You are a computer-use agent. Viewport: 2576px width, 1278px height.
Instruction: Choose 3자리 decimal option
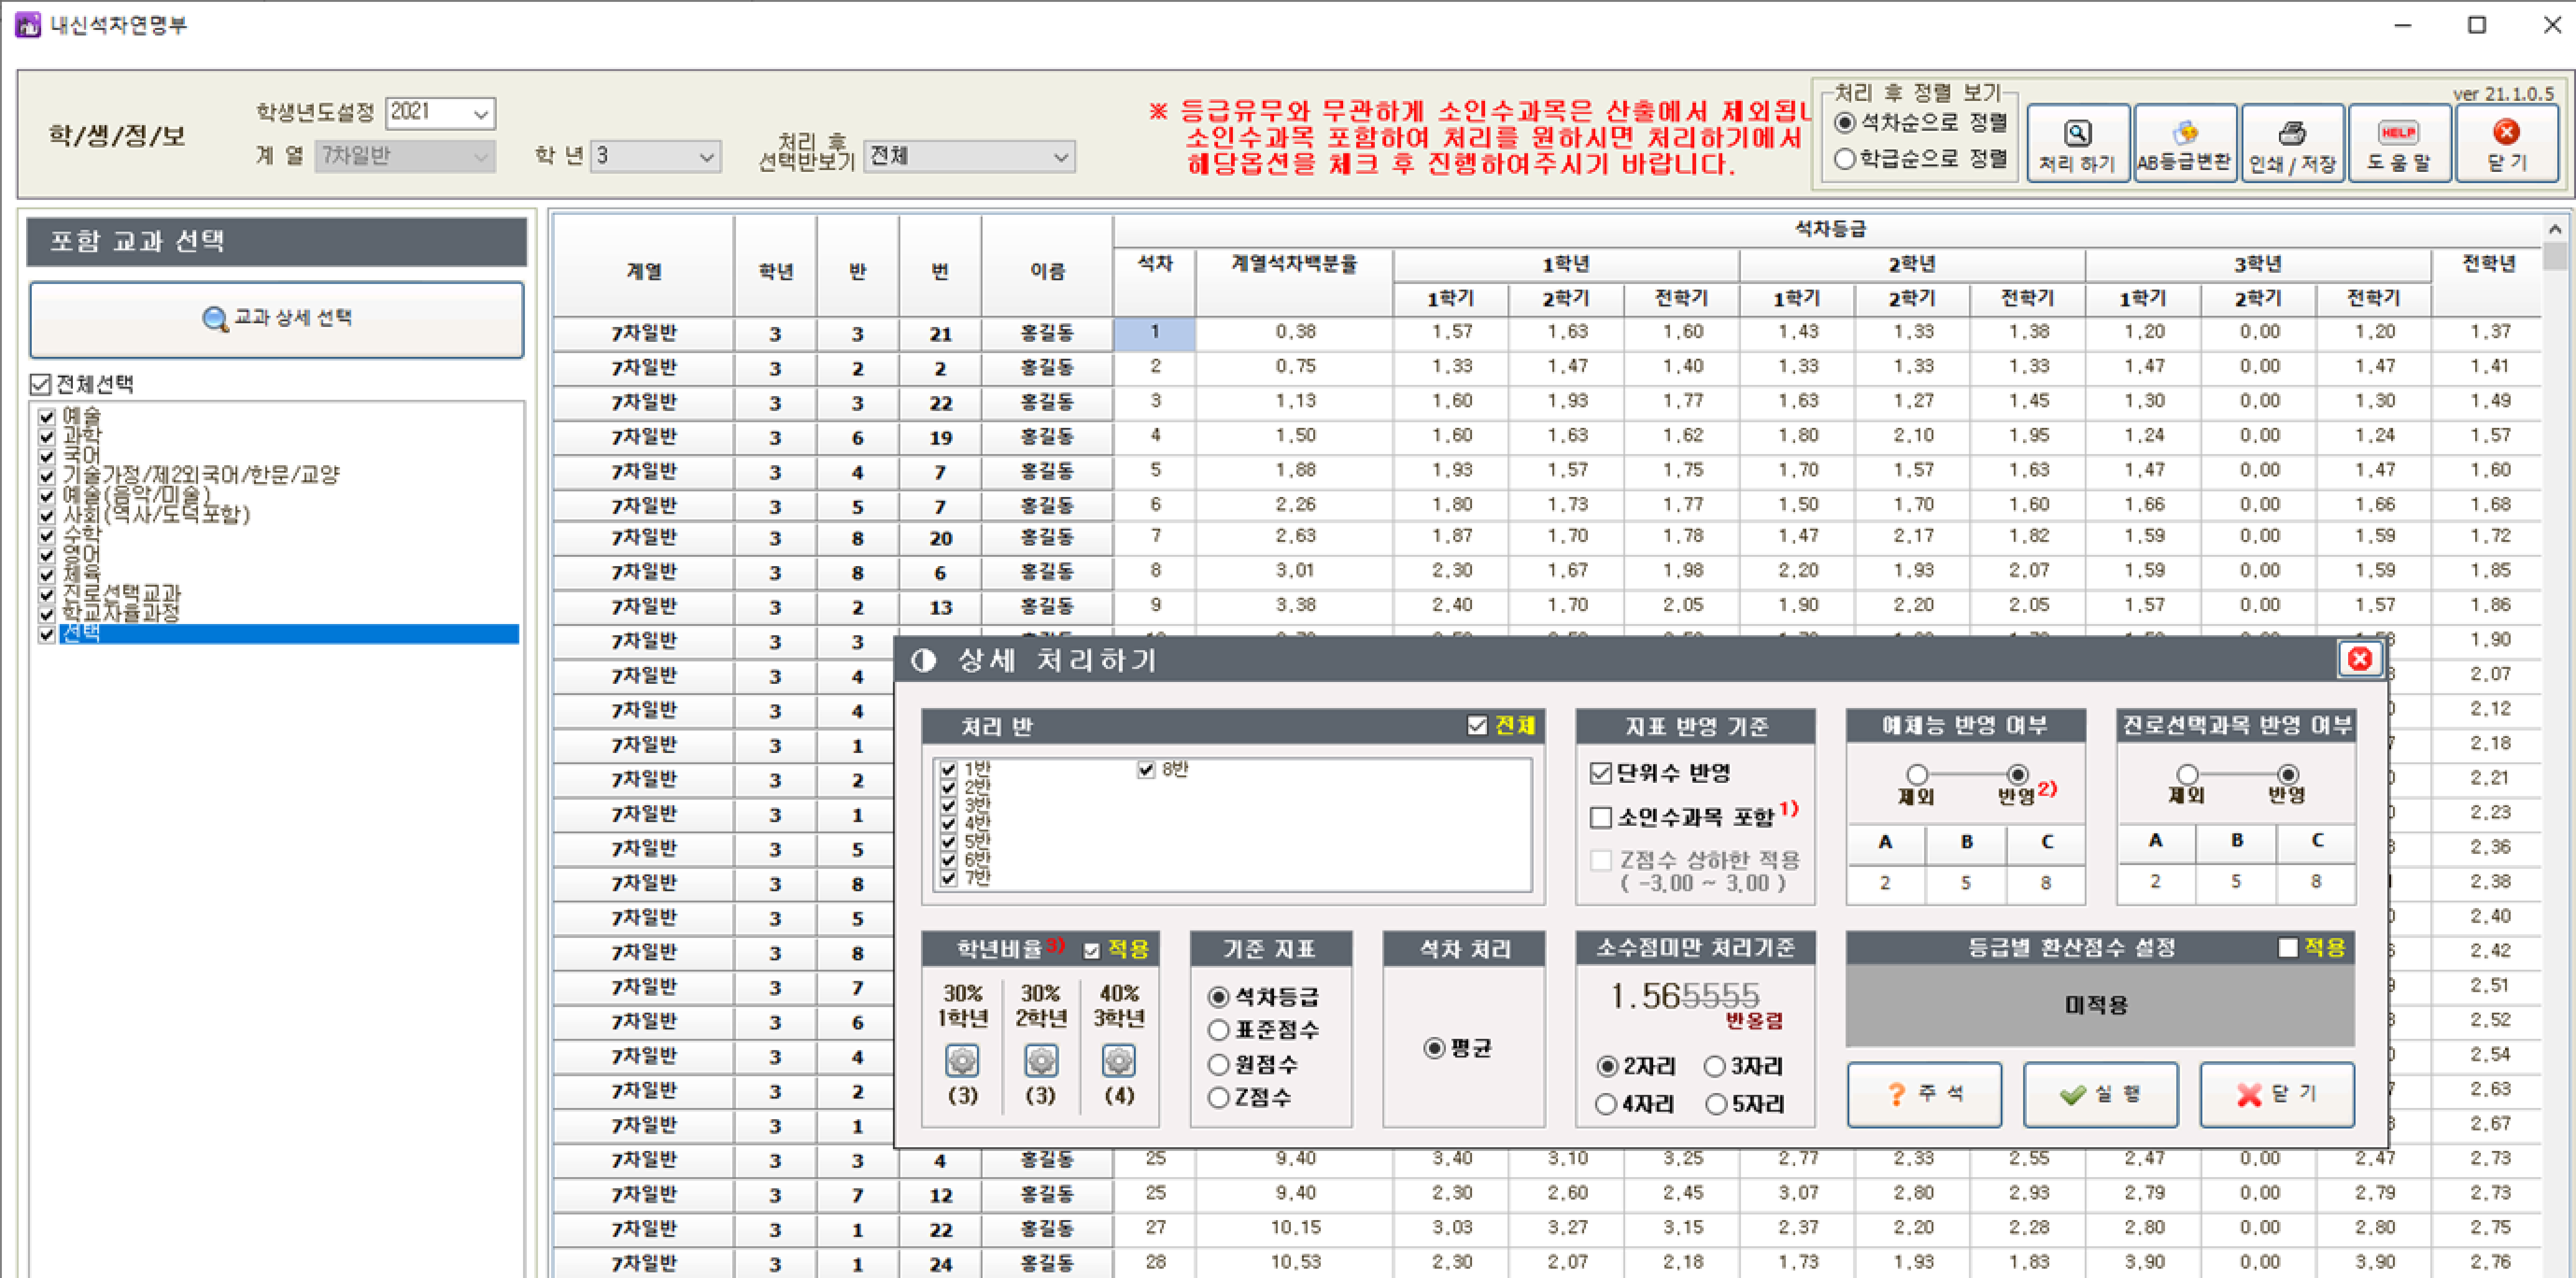(x=1714, y=1067)
